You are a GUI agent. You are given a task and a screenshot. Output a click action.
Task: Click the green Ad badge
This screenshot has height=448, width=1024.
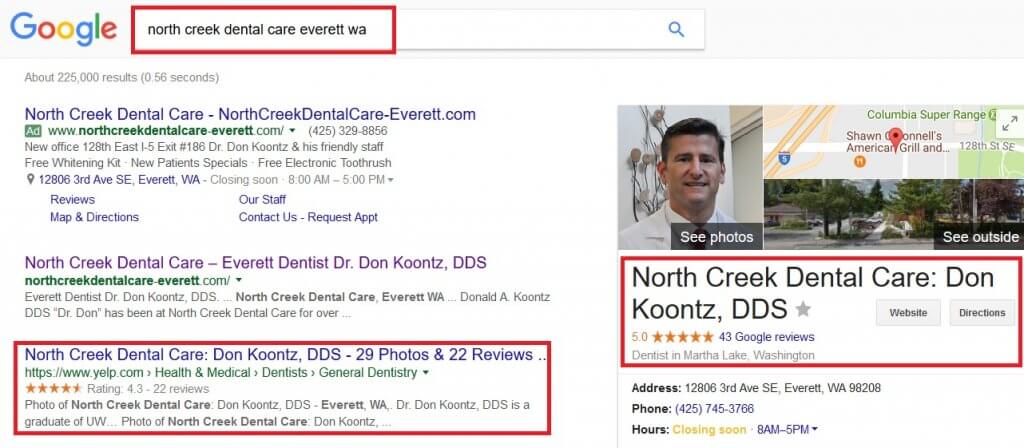33,131
